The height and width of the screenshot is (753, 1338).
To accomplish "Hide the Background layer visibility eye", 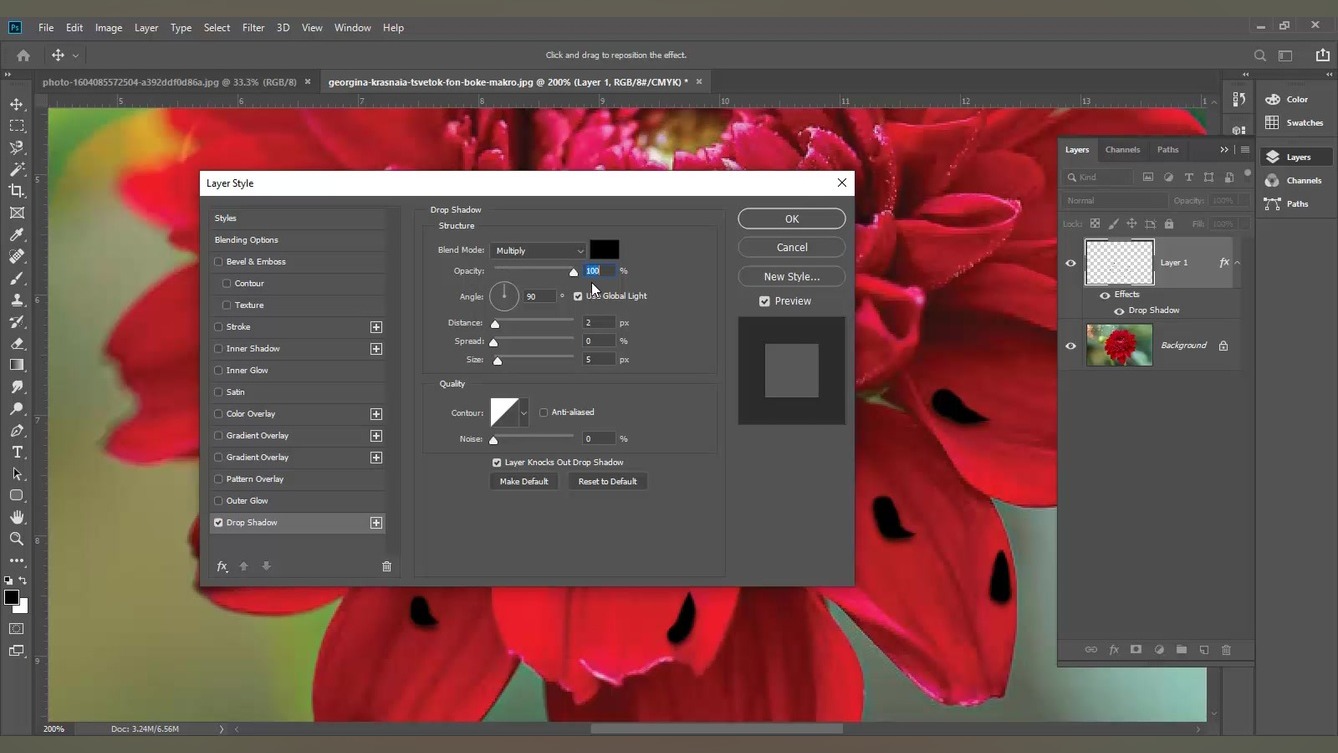I will pyautogui.click(x=1071, y=346).
